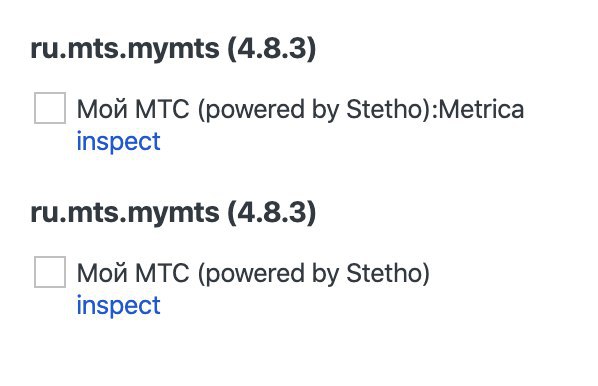Click '(powered by Stetho)' in the bottom entry
The image size is (598, 386).
(x=314, y=274)
